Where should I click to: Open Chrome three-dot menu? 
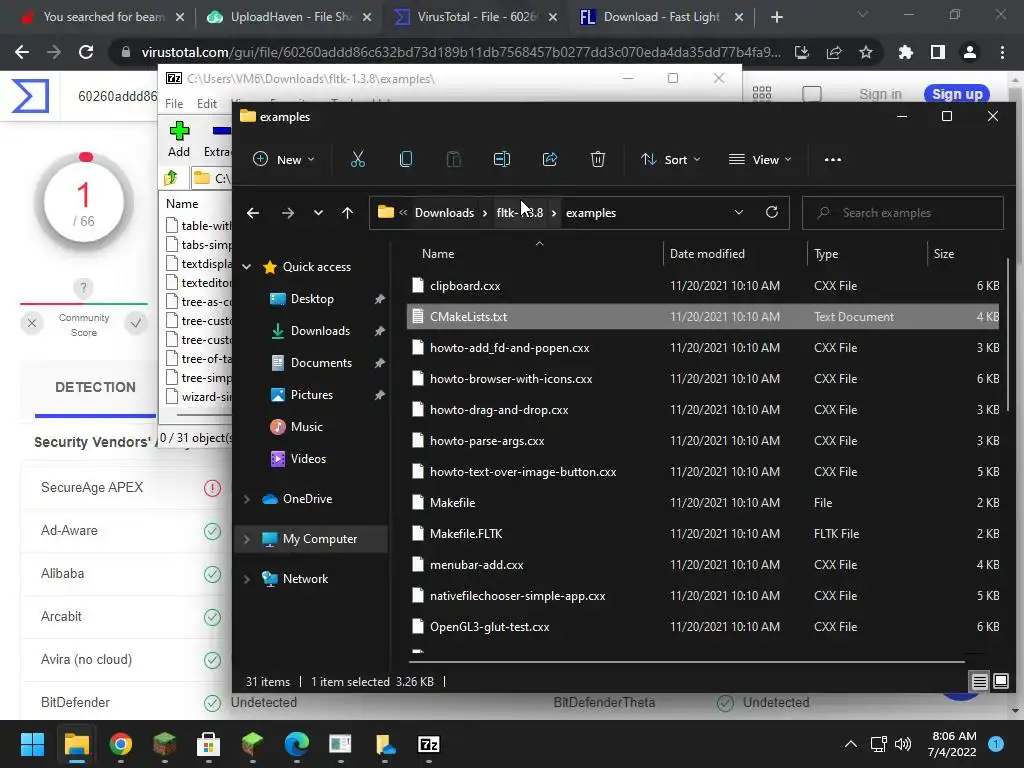tap(1002, 52)
